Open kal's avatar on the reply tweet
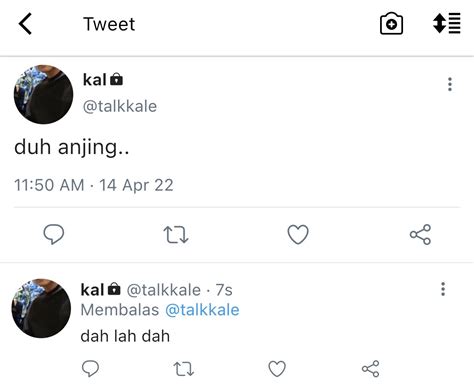 [41, 308]
